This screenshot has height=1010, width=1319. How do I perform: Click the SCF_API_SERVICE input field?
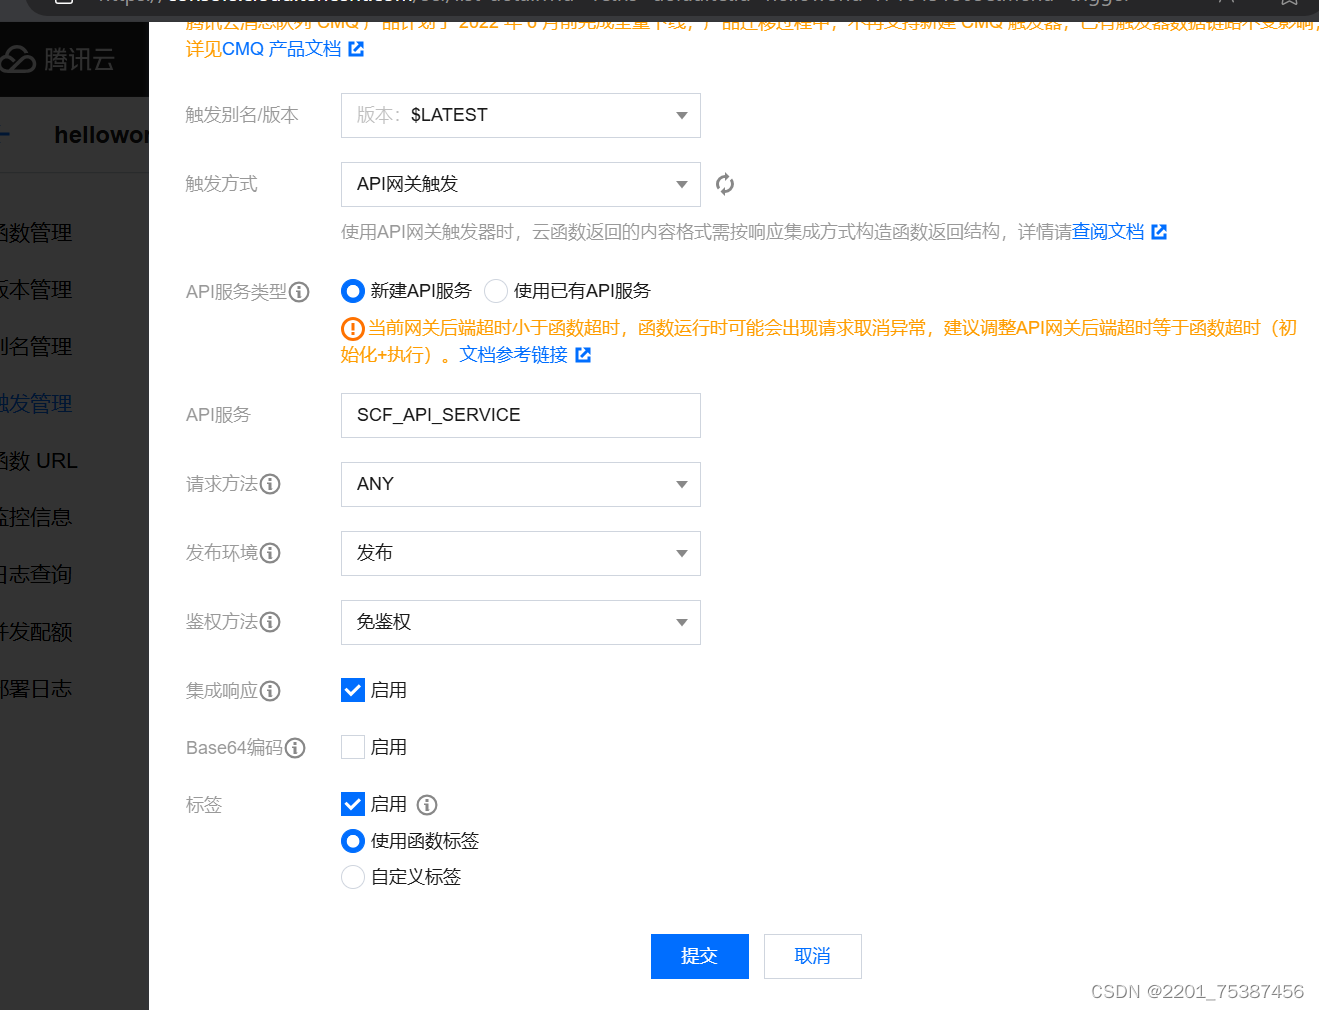[x=521, y=415]
